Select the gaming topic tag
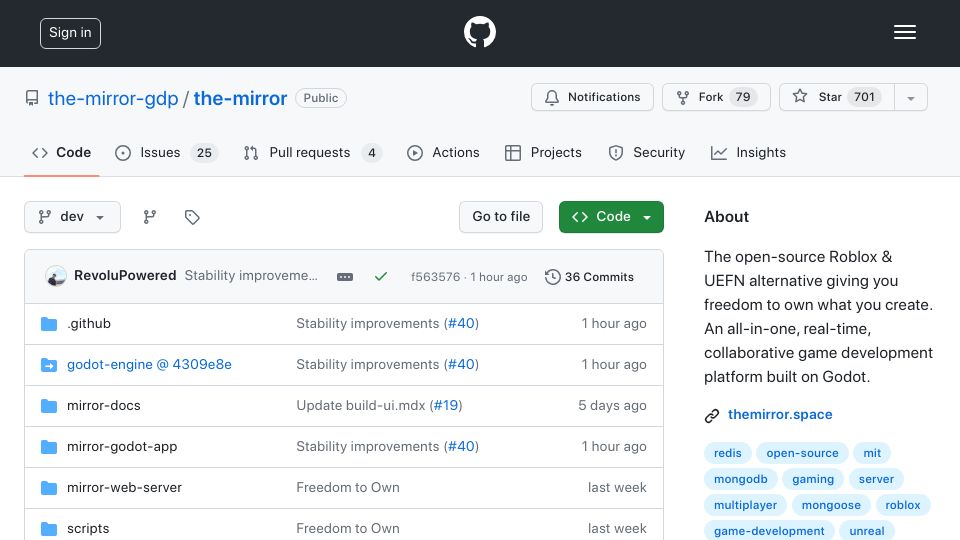 (x=812, y=479)
